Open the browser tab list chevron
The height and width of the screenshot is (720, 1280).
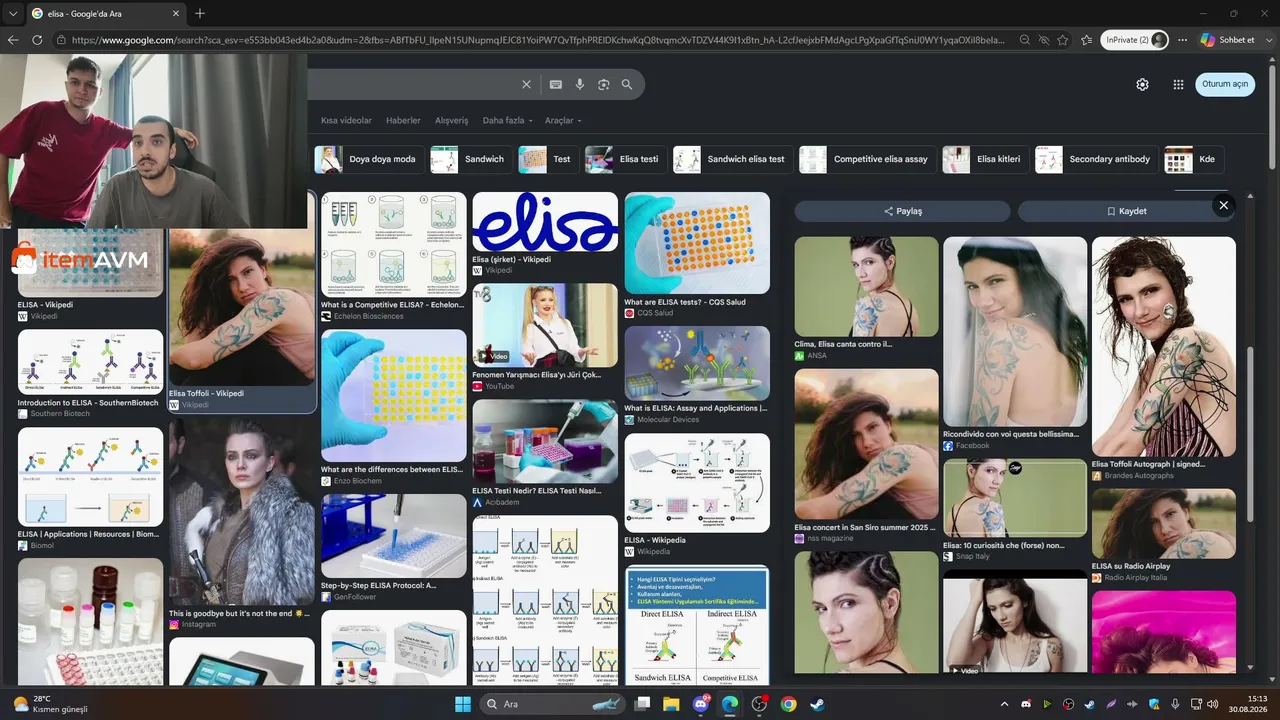(13, 13)
